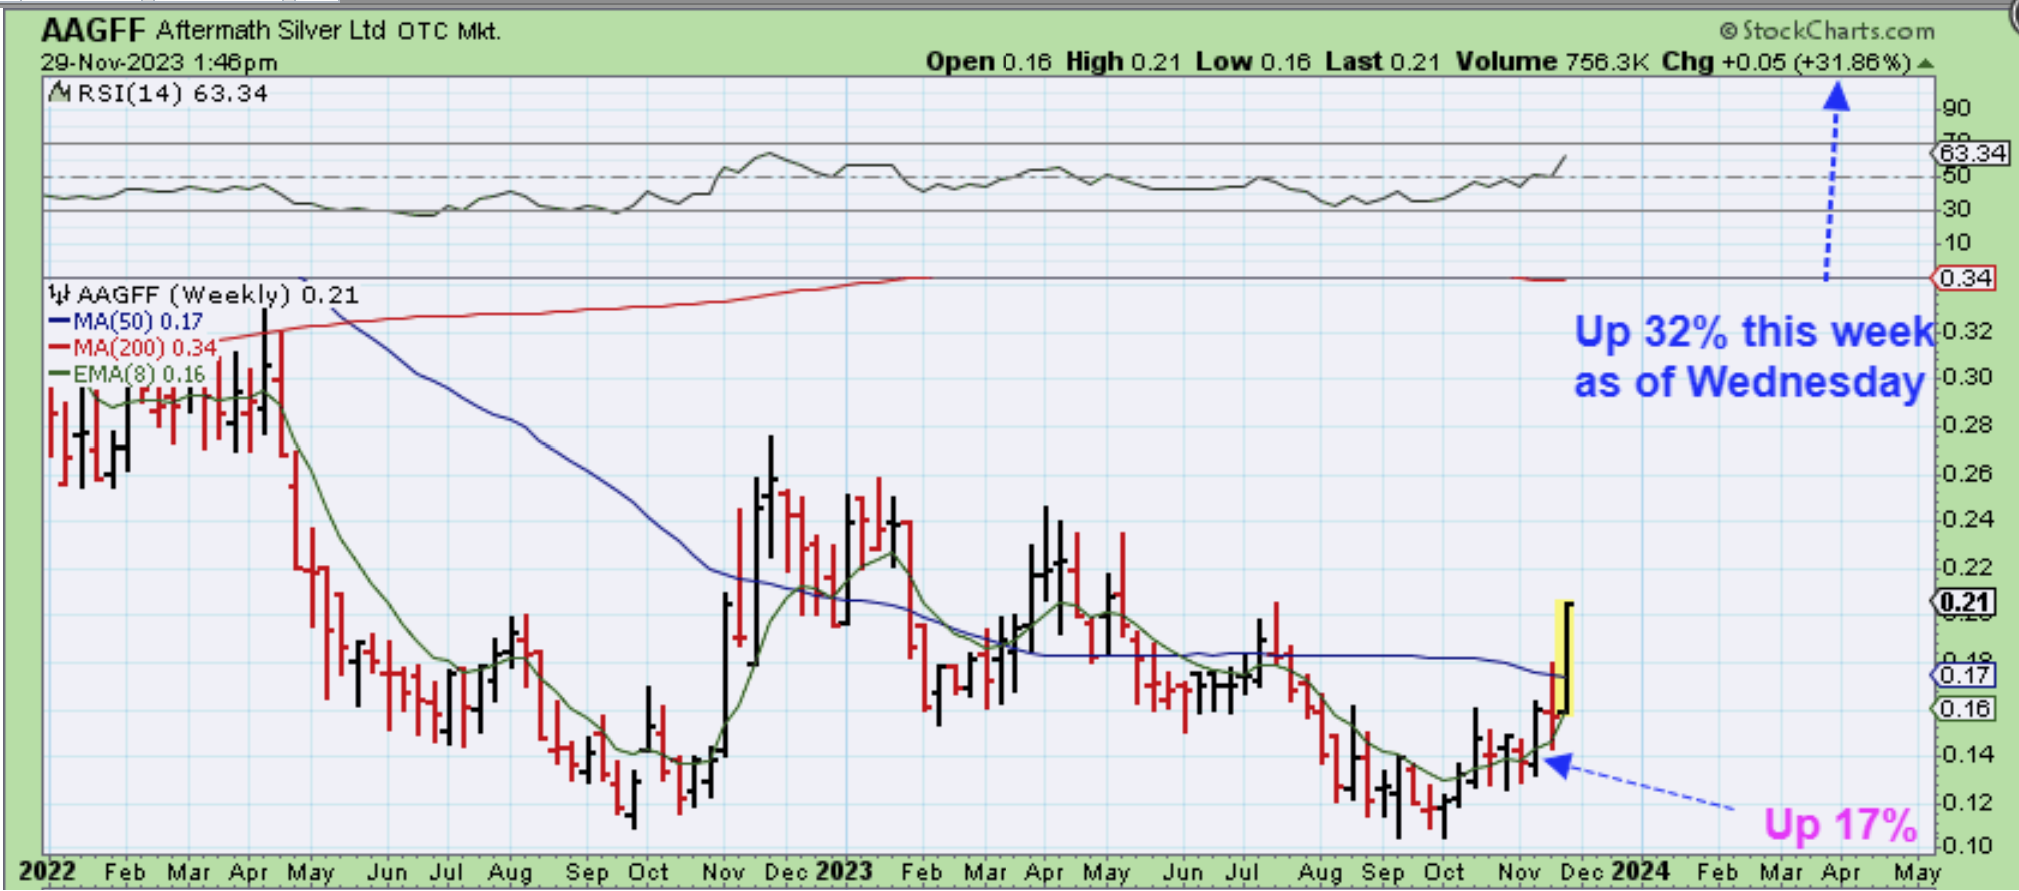Click the 0.28 price axis label

point(1965,425)
